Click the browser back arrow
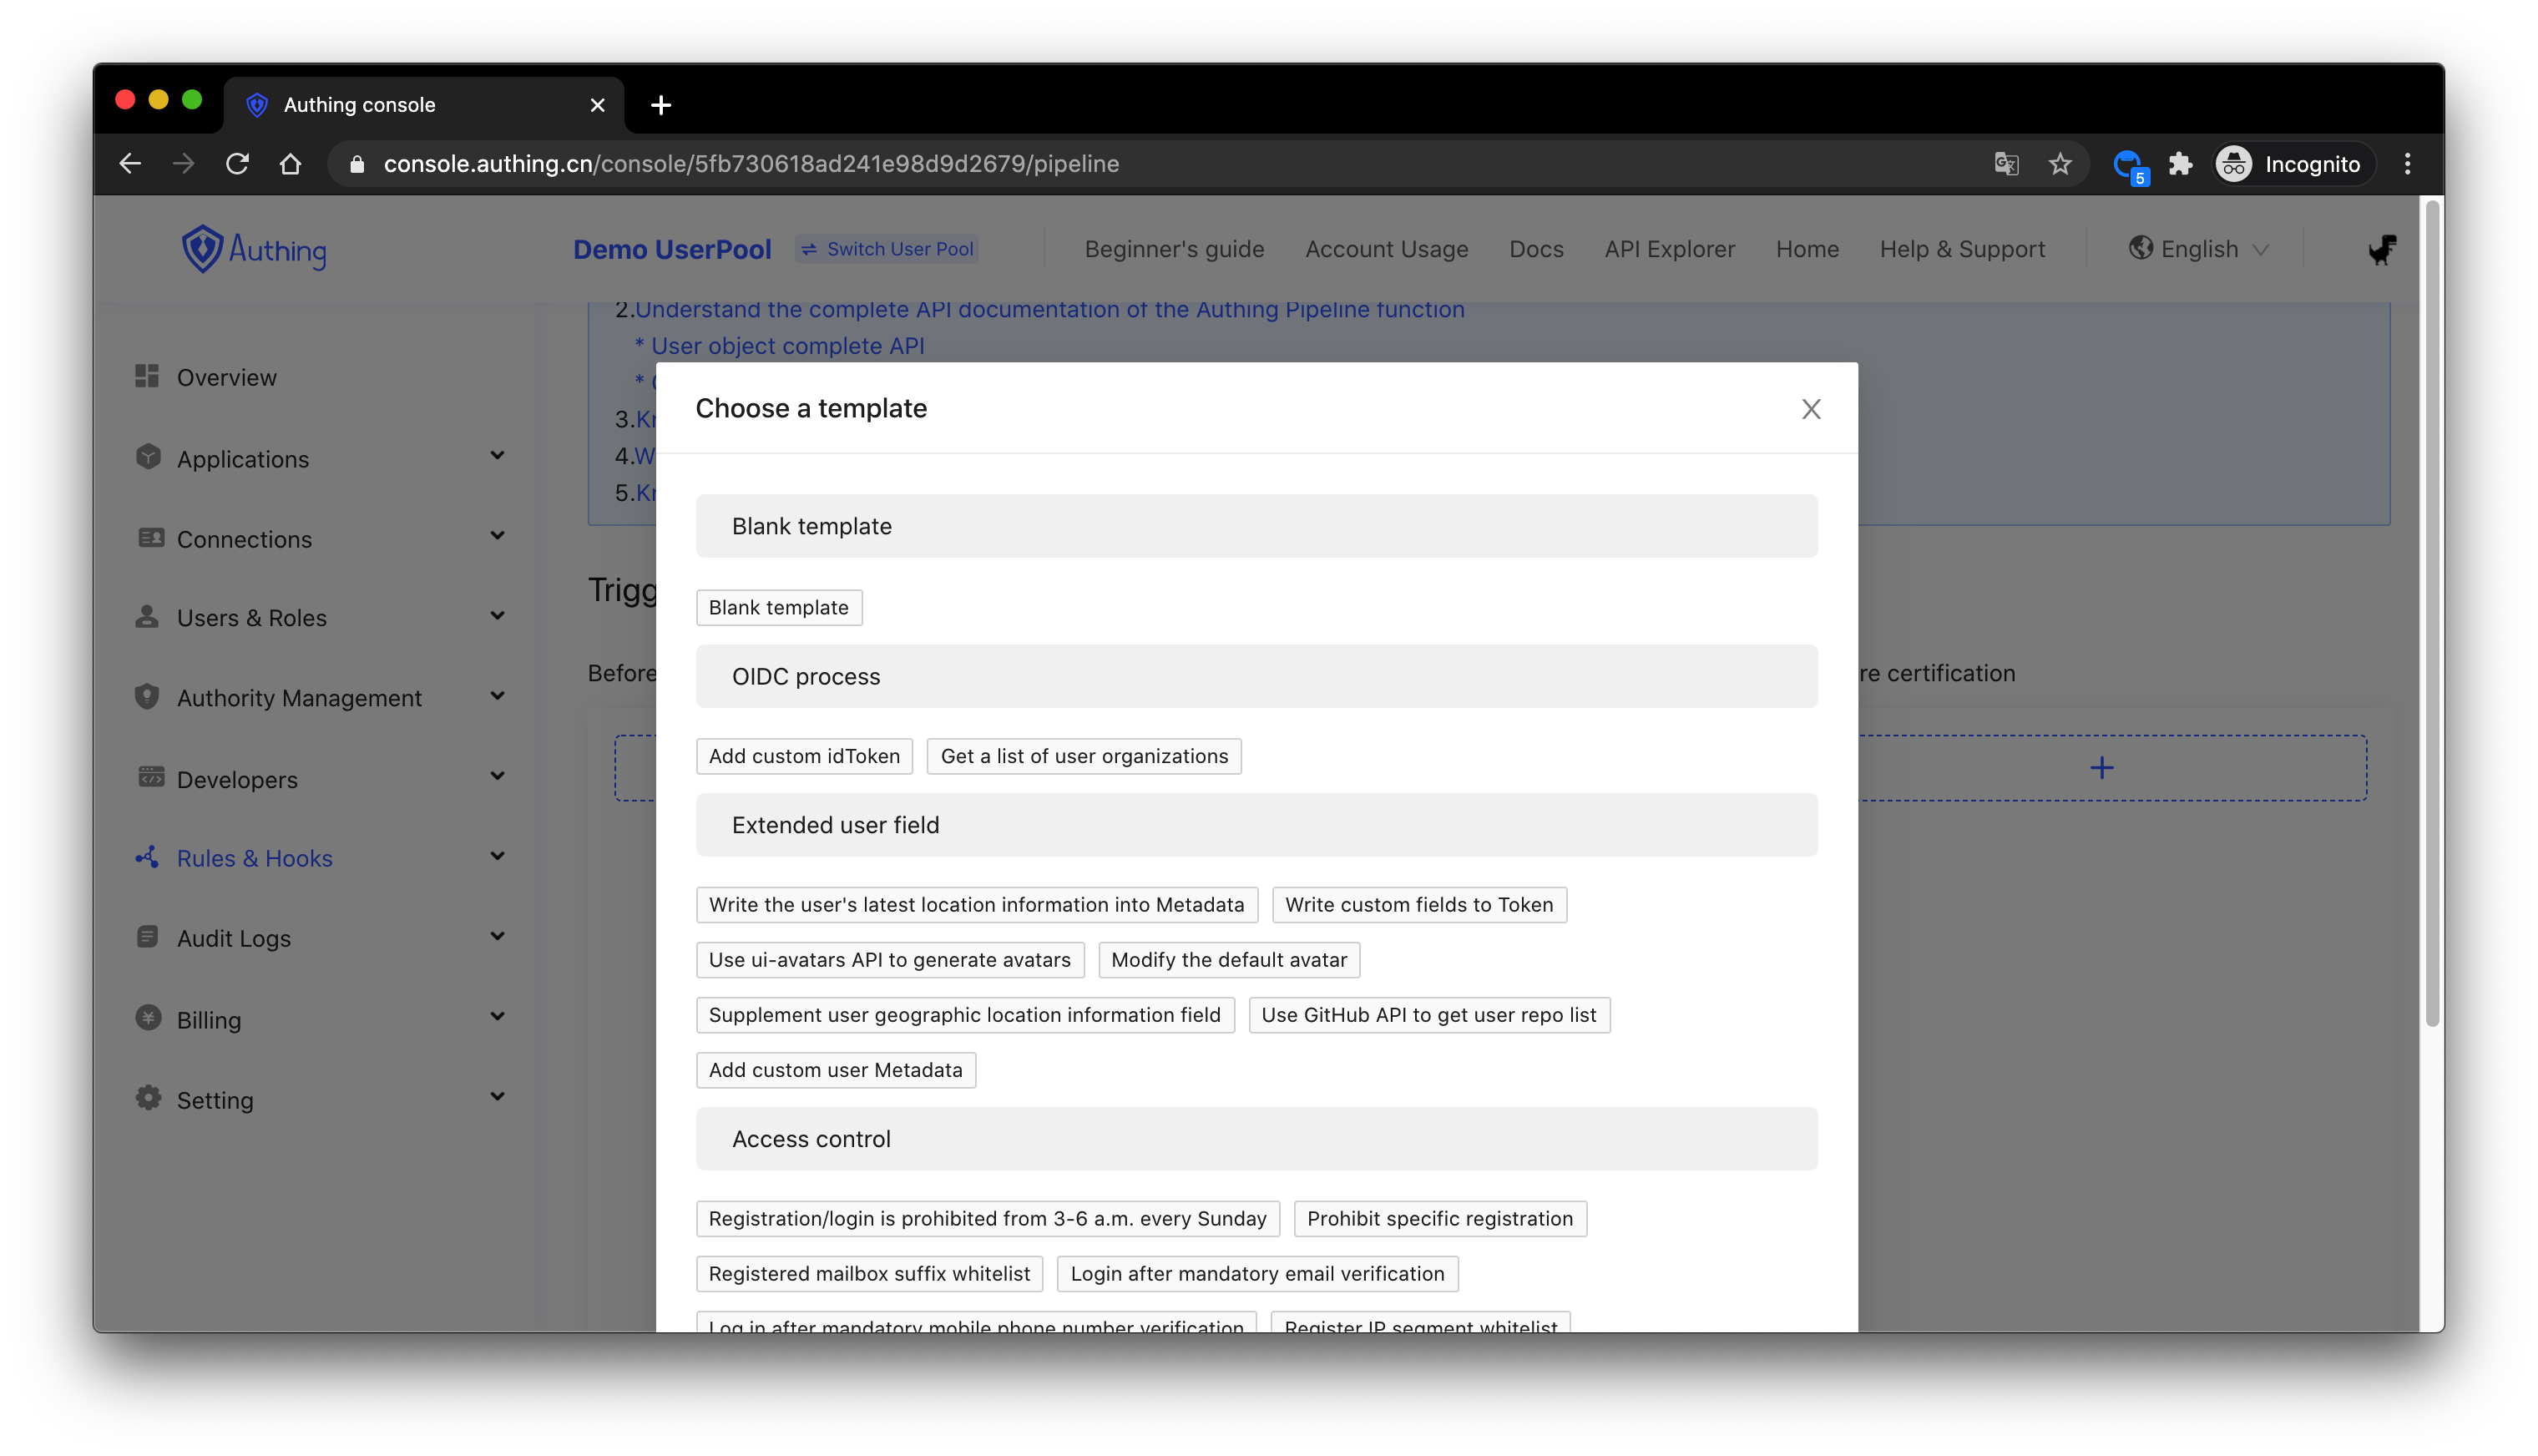Screen dimensions: 2538x1456 (130, 163)
